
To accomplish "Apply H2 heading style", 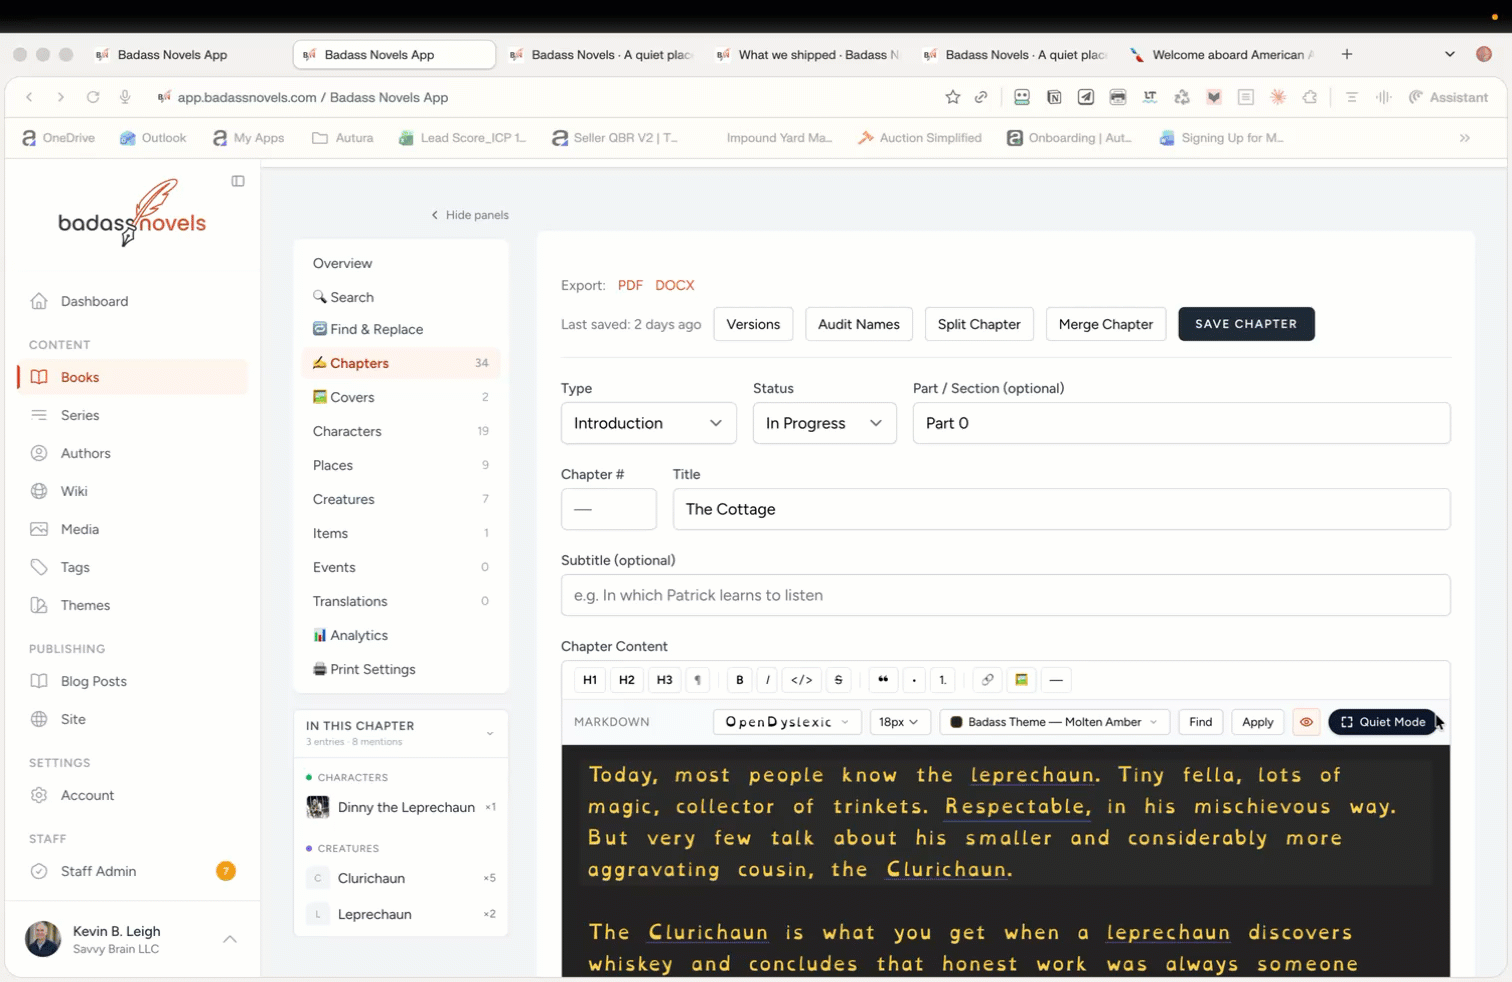I will [626, 680].
